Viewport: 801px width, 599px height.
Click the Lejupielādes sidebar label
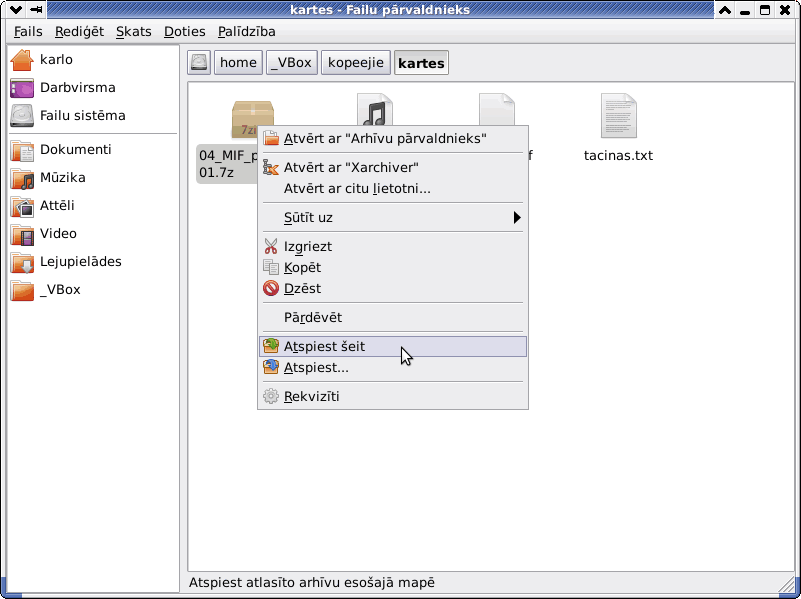tap(81, 261)
